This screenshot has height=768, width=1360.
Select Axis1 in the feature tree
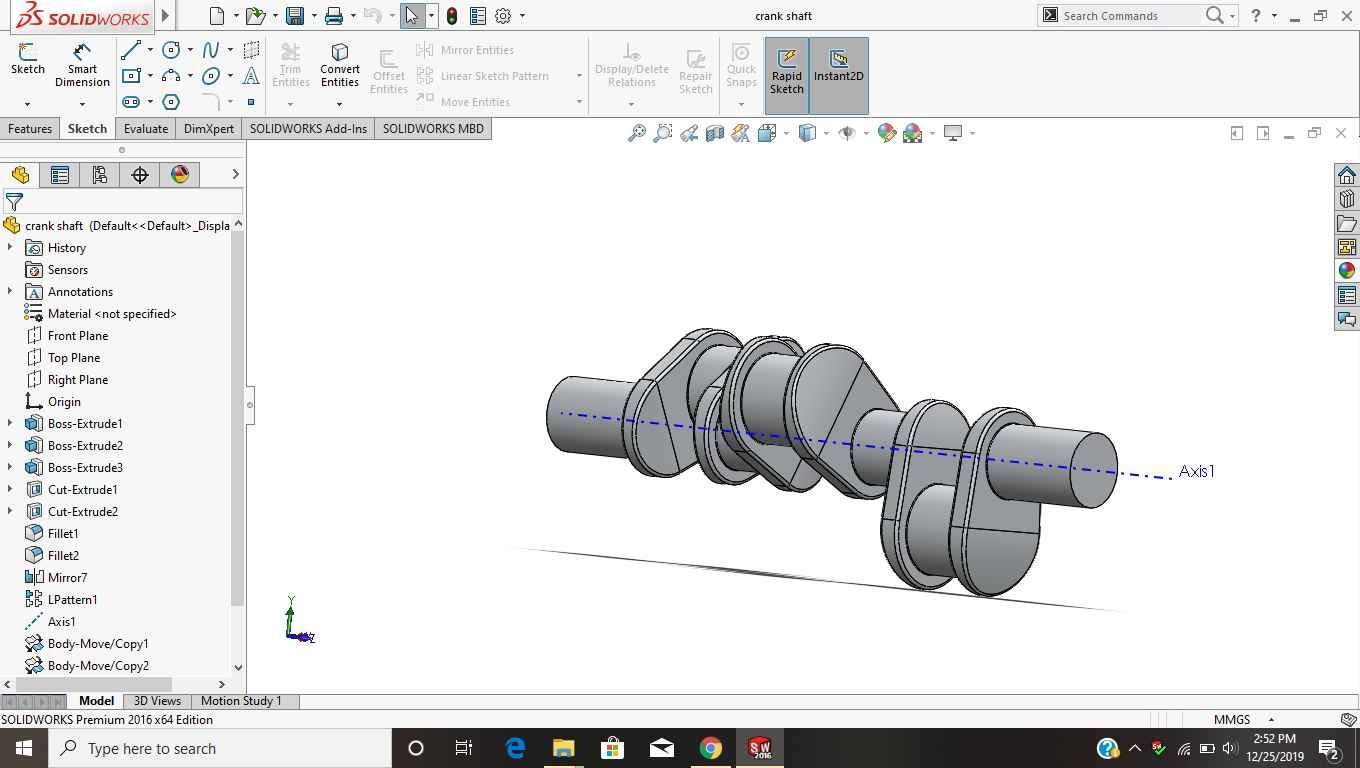click(x=61, y=622)
